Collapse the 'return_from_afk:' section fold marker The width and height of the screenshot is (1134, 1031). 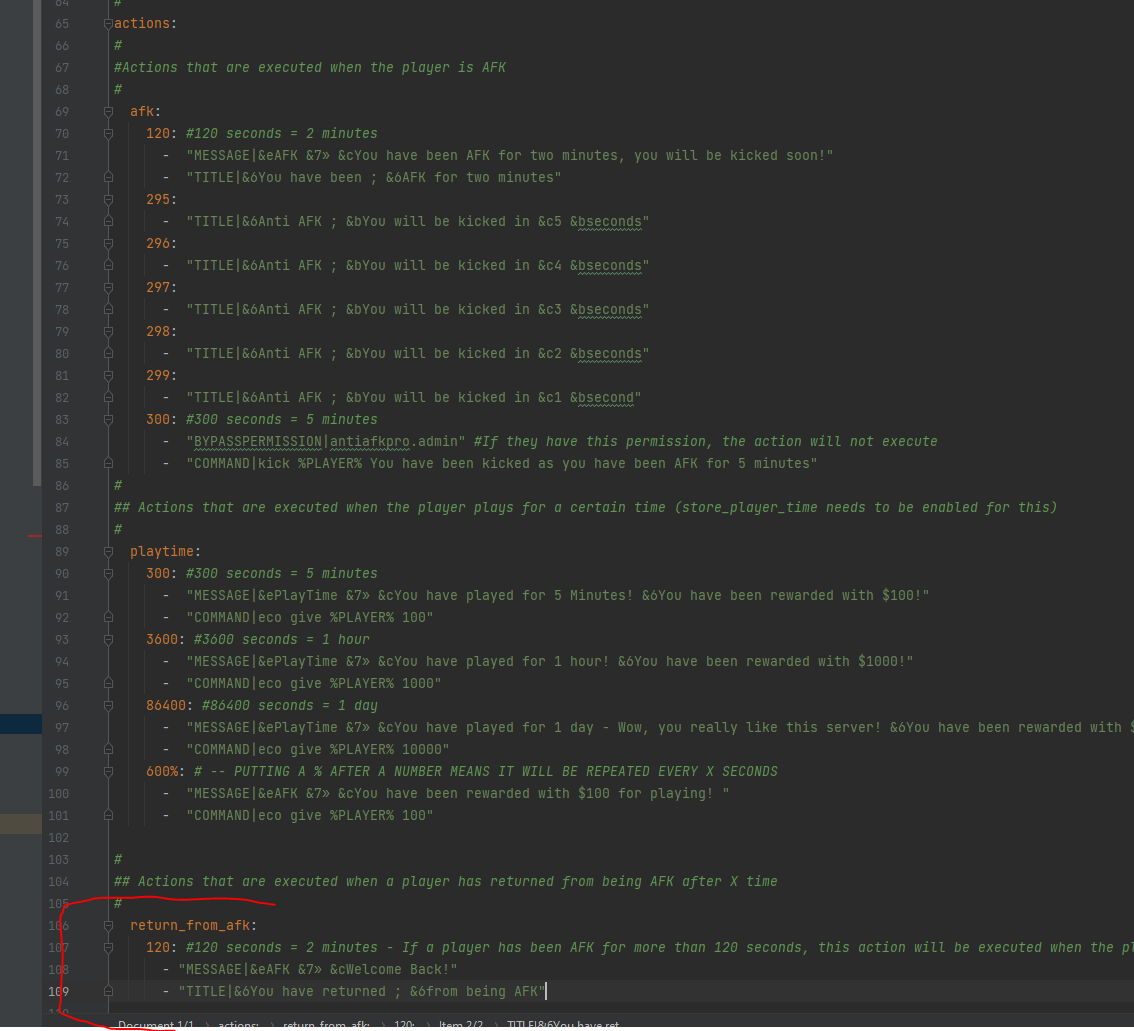click(x=108, y=926)
